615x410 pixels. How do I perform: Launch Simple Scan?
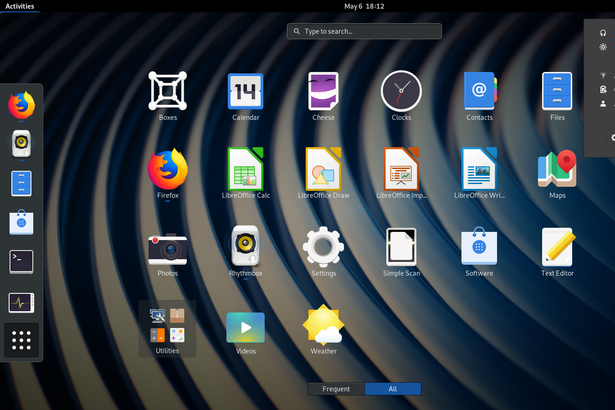tap(401, 251)
